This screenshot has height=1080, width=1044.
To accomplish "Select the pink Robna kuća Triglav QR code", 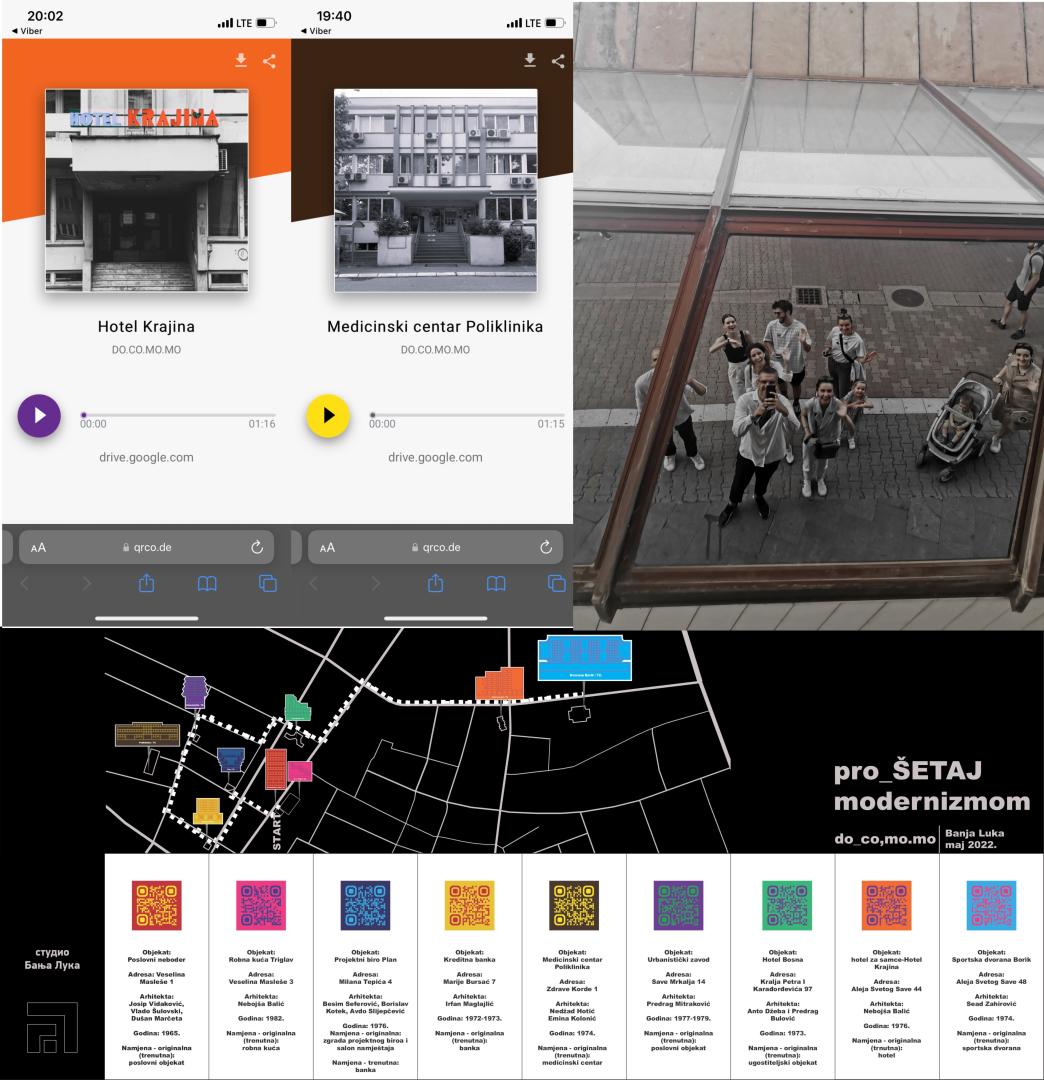I will [x=260, y=905].
